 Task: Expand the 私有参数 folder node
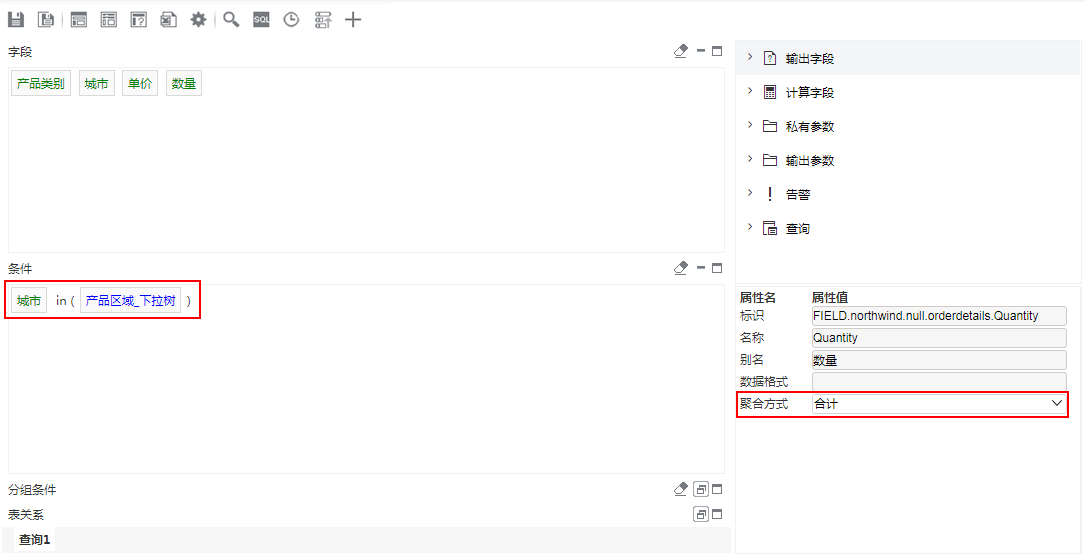coord(750,125)
